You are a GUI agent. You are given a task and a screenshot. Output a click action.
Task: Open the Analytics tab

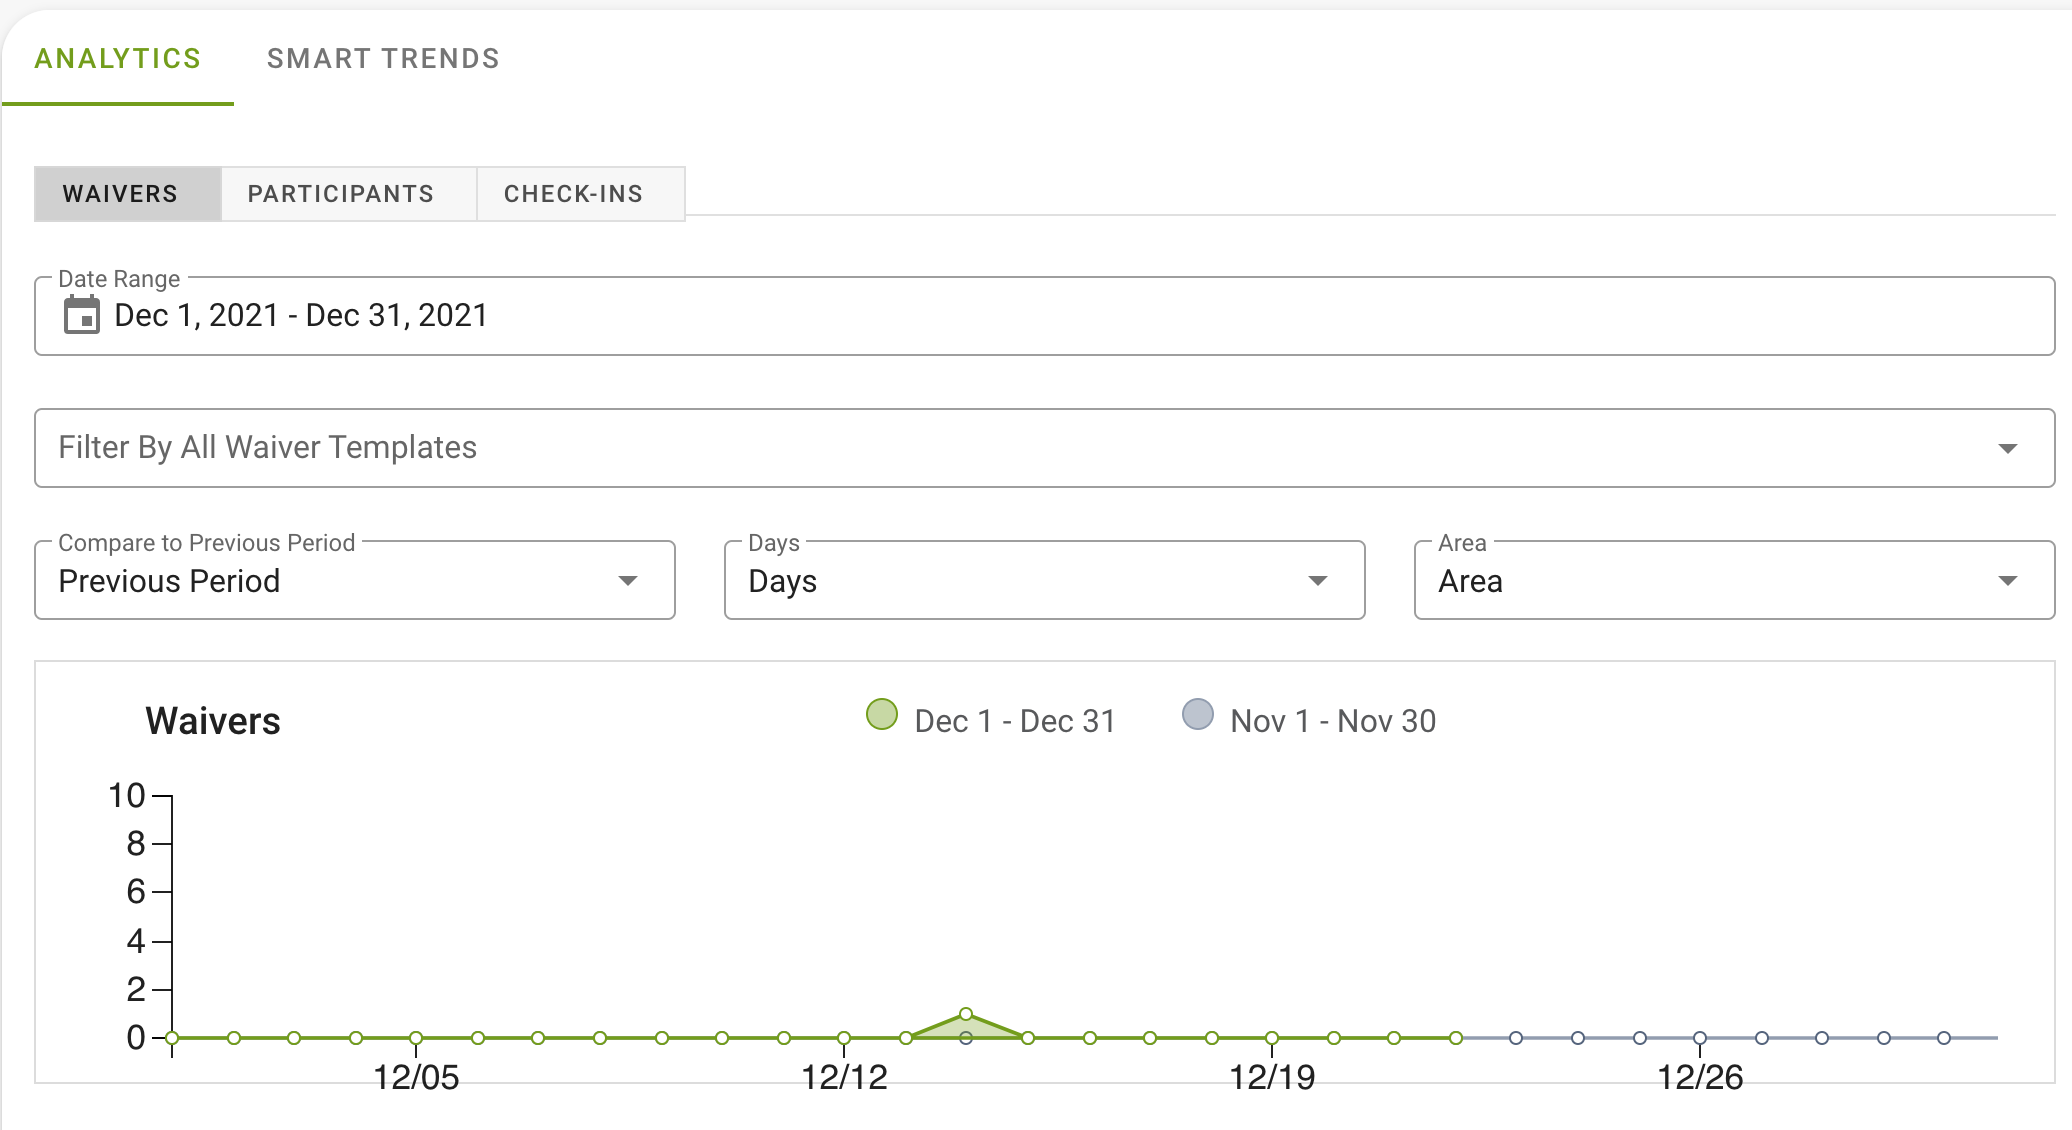click(118, 59)
